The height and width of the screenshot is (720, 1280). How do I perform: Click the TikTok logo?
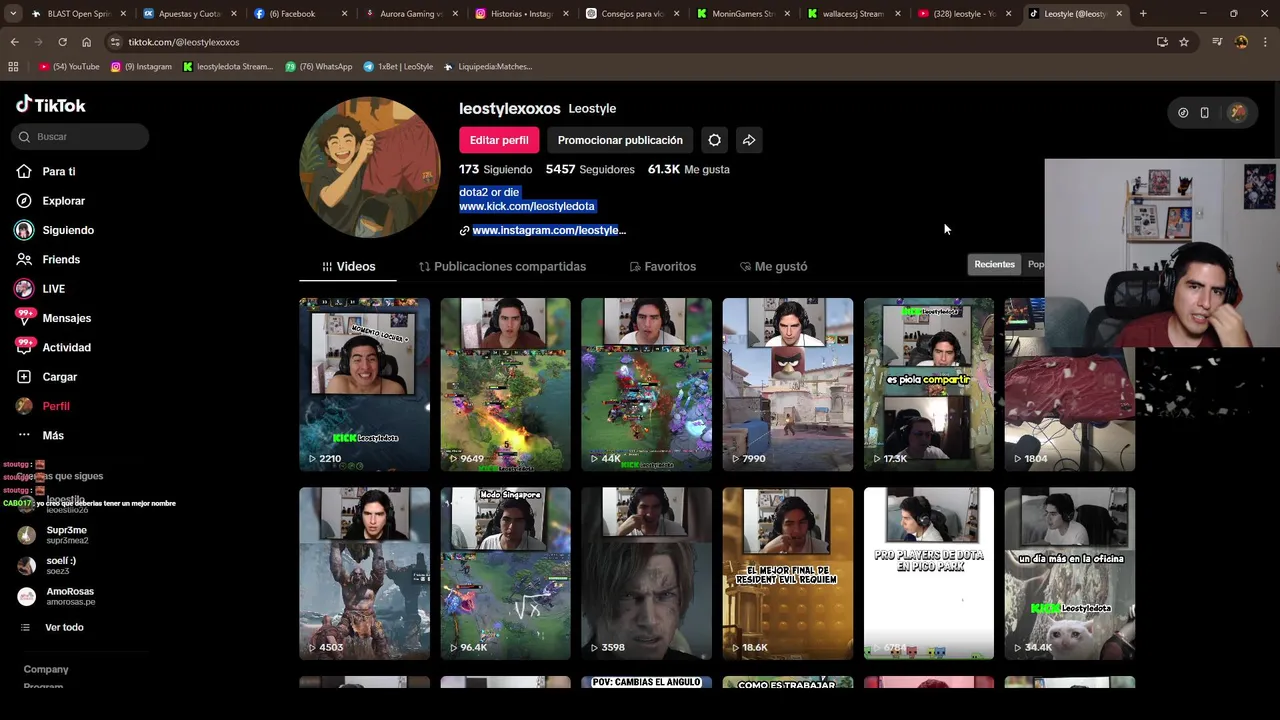point(51,105)
